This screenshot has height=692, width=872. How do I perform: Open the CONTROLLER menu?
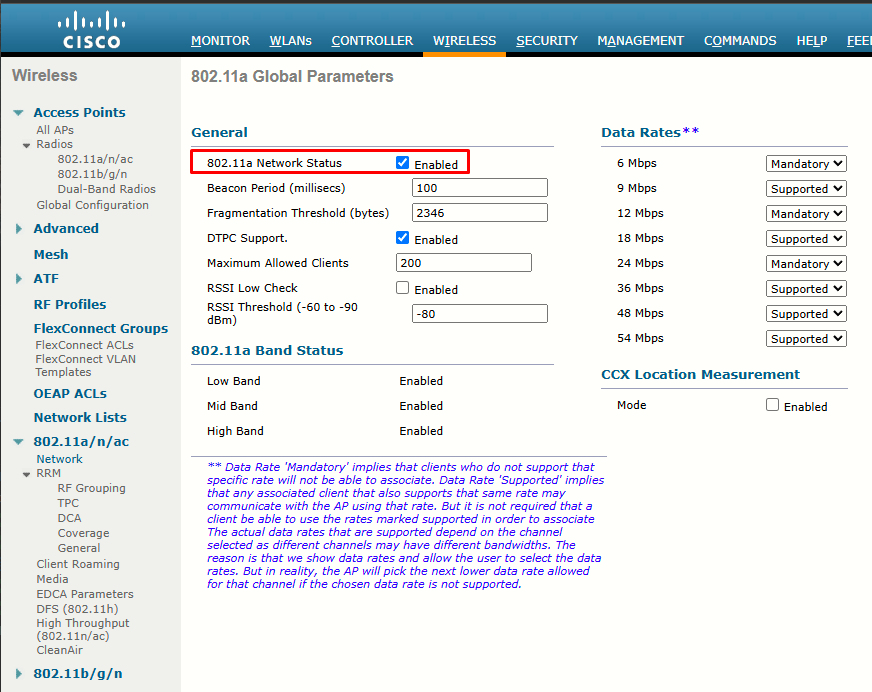tap(372, 41)
